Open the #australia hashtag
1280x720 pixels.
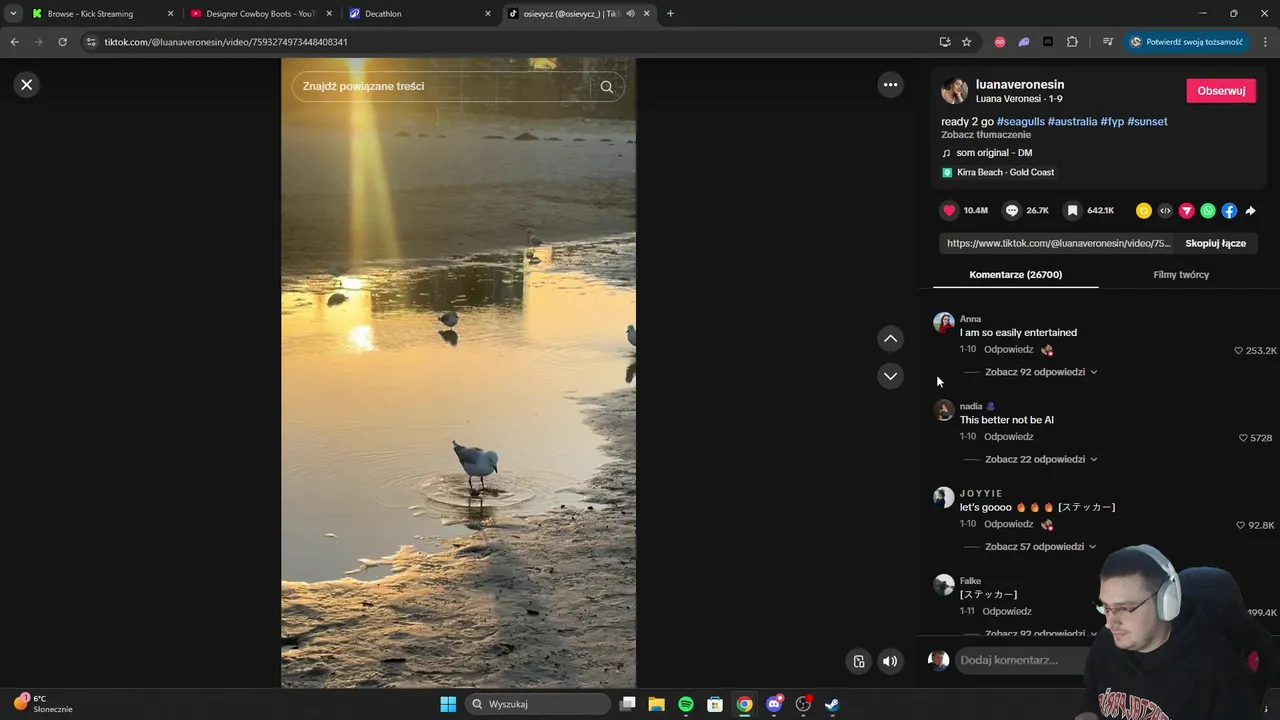[1073, 122]
